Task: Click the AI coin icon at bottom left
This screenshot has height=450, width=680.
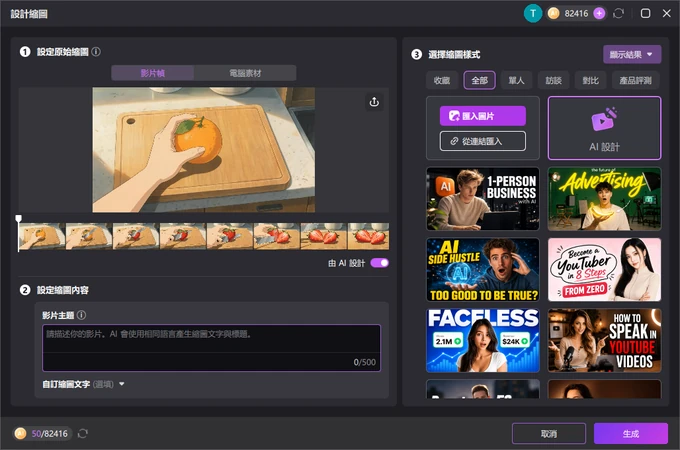Action: 20,434
